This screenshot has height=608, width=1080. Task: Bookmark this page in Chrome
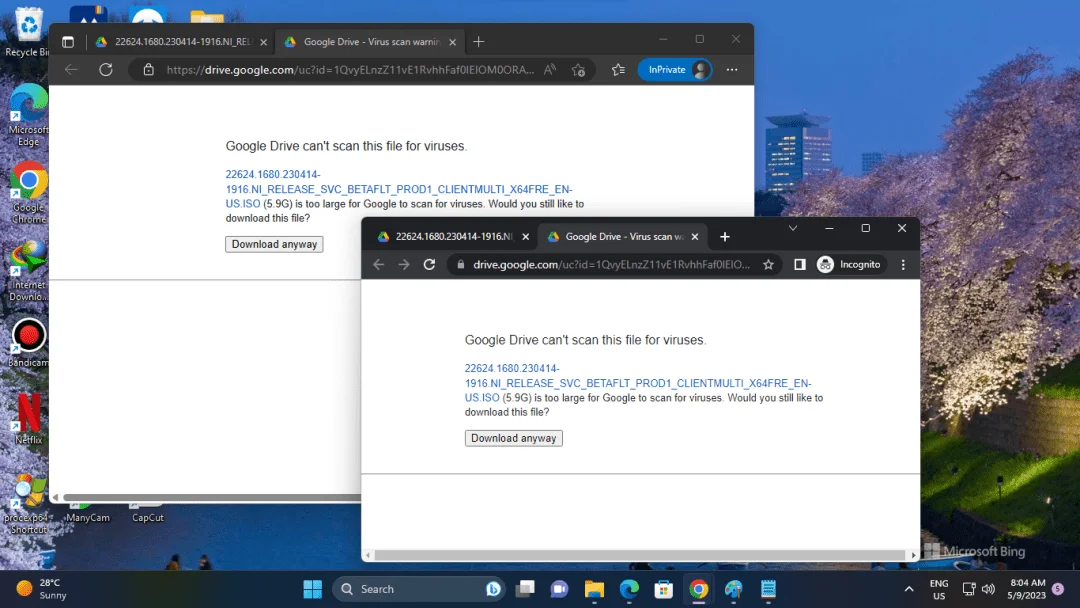tap(768, 265)
